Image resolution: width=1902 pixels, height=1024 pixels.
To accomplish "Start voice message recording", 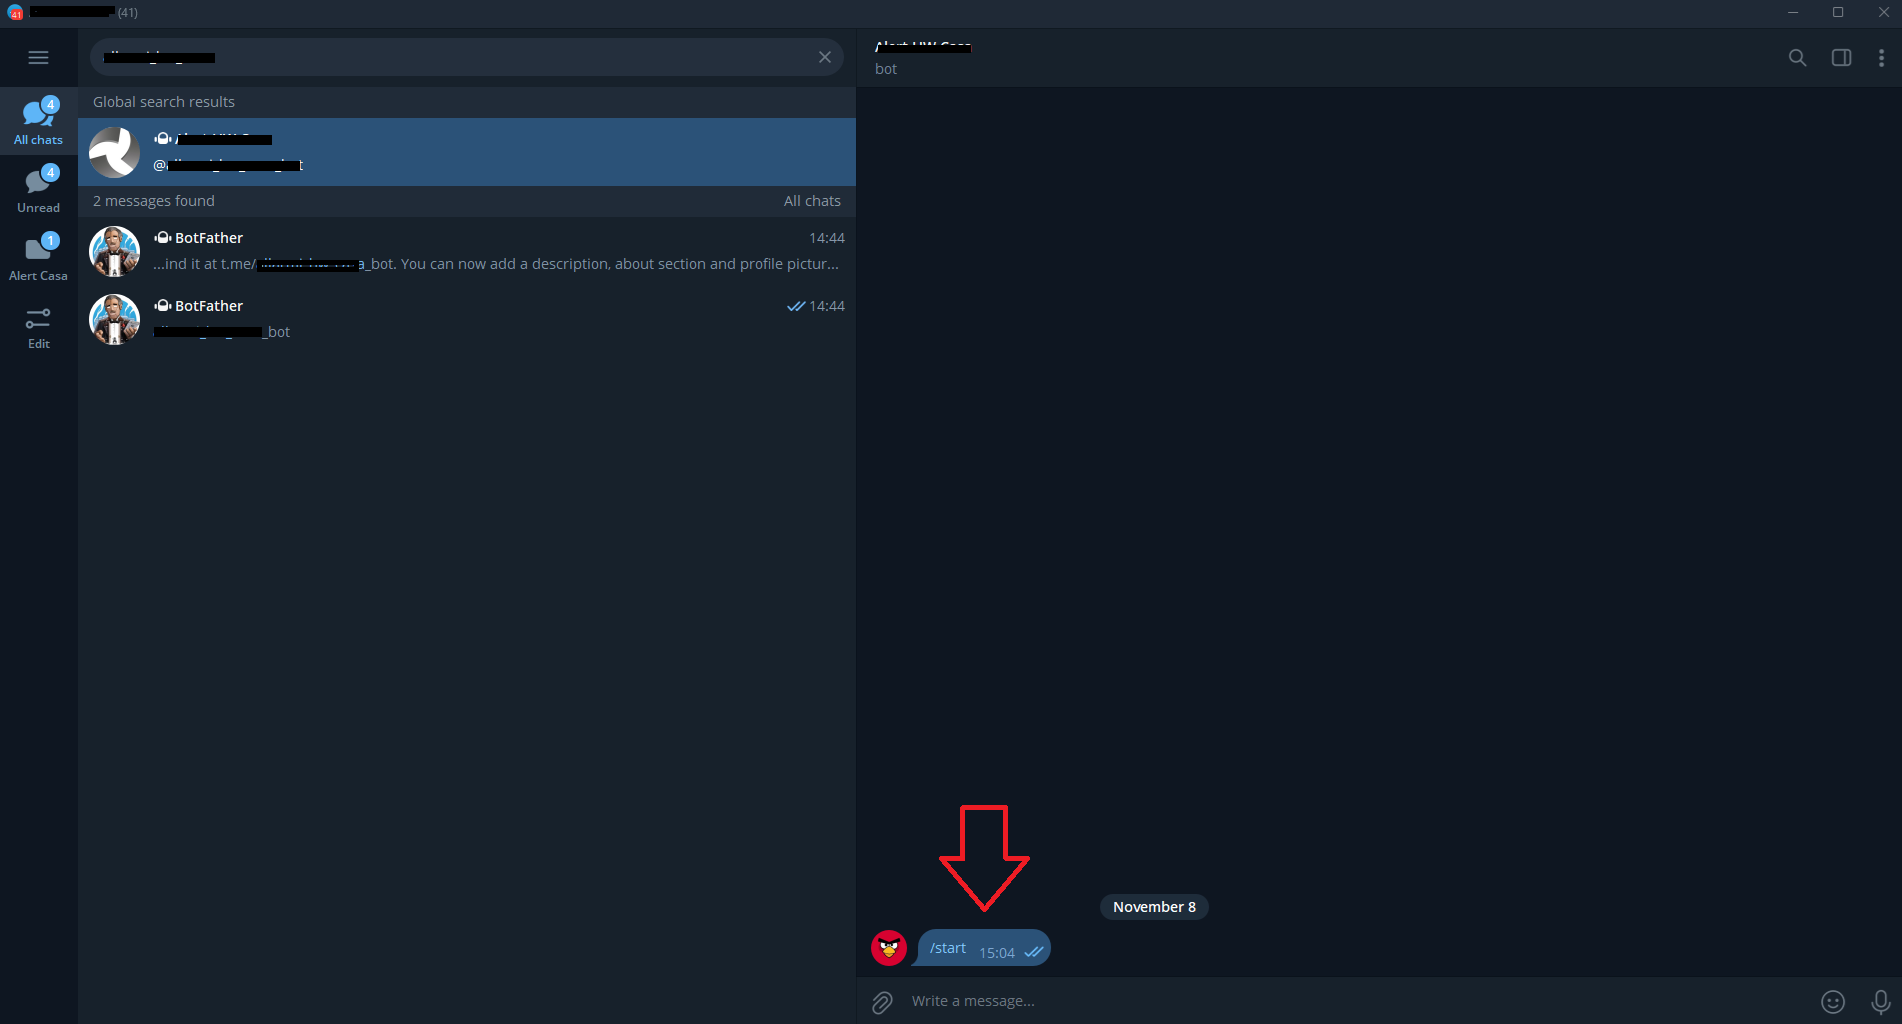I will tap(1880, 1002).
